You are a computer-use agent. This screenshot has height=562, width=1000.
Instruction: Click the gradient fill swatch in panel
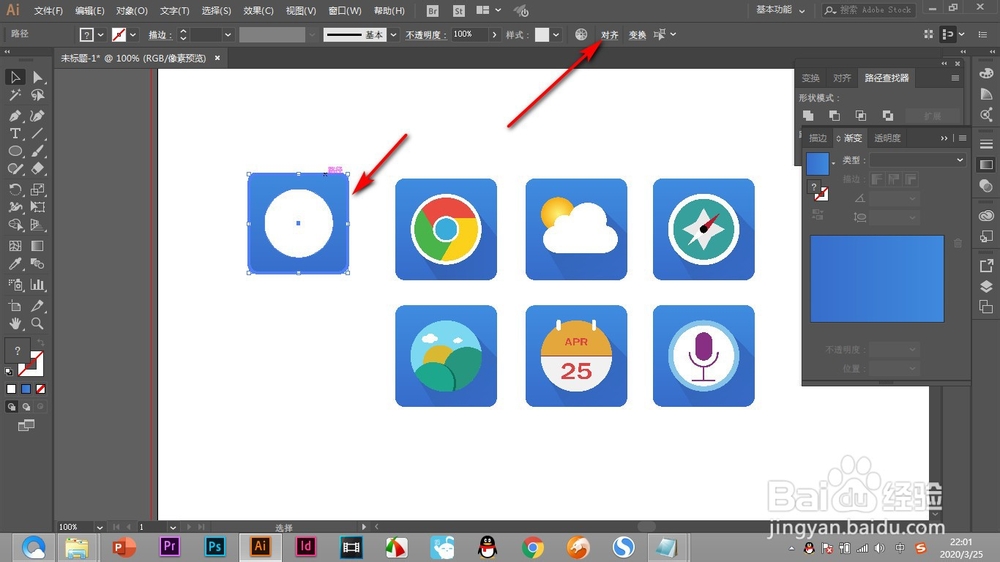(x=818, y=163)
